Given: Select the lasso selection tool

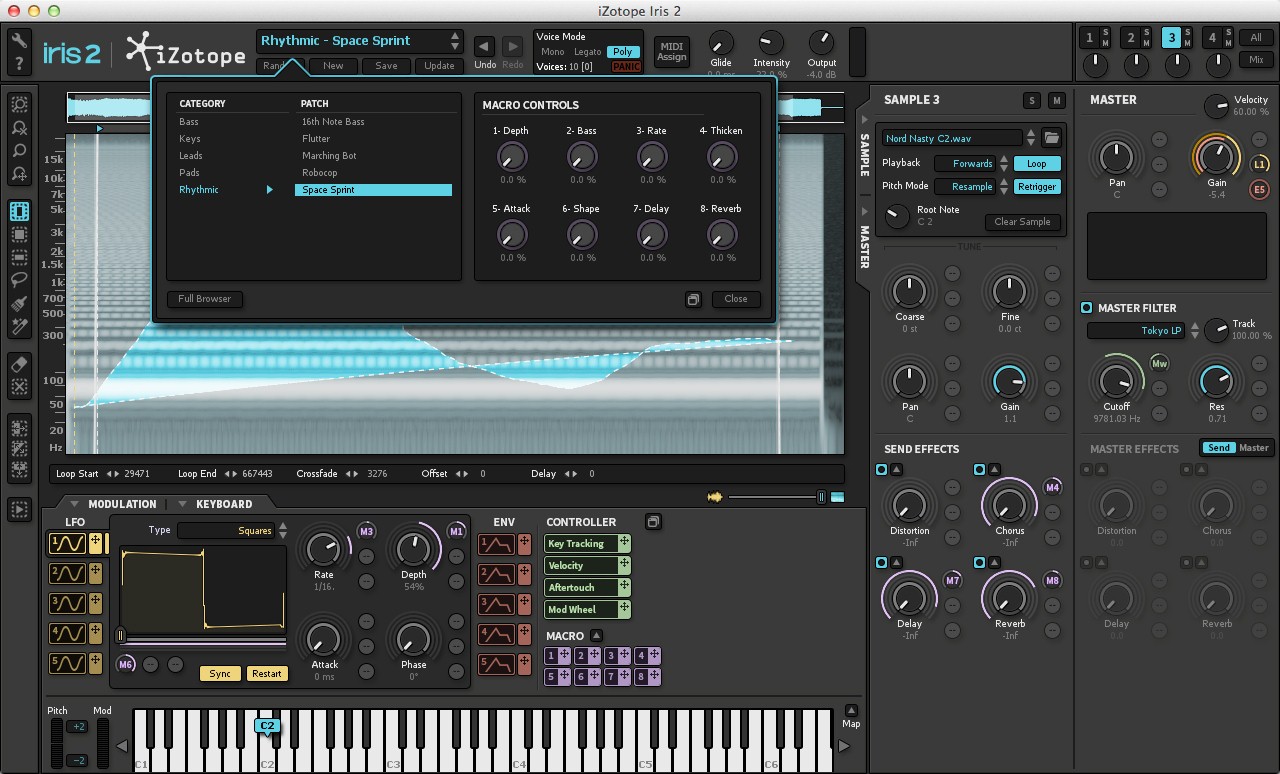Looking at the screenshot, I should tap(19, 281).
